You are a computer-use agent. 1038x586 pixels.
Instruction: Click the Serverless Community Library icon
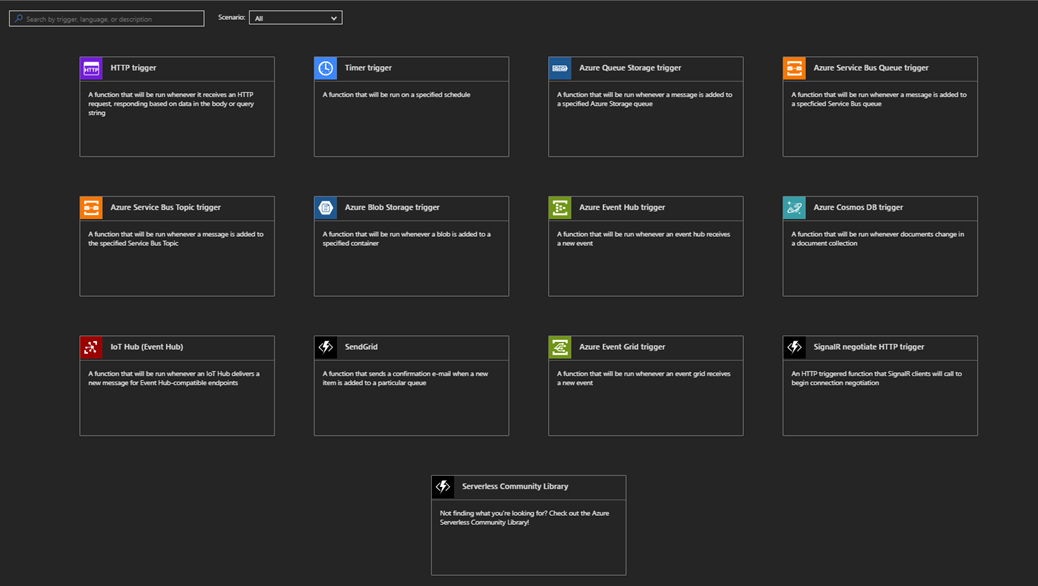[x=443, y=487]
